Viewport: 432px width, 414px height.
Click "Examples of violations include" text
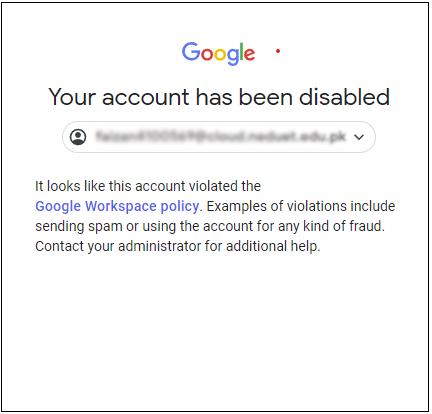(301, 206)
